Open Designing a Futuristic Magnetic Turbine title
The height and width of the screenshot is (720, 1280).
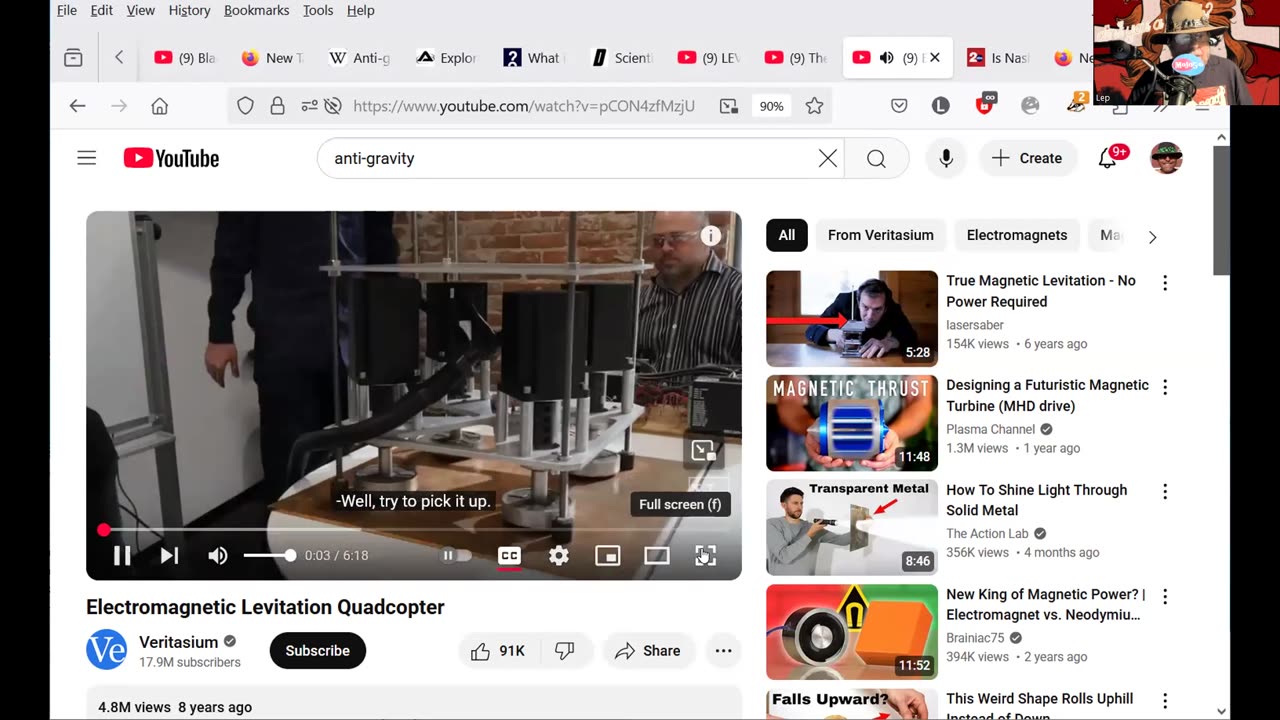[1047, 395]
